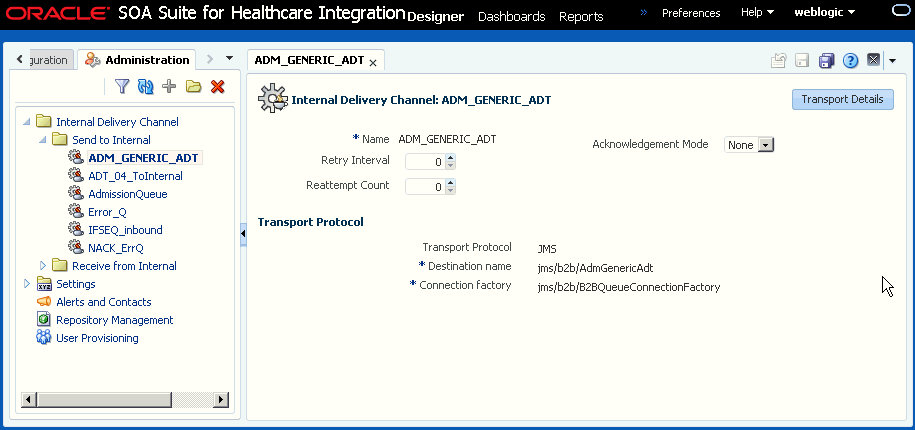Image resolution: width=915 pixels, height=430 pixels.
Task: Click the navigator horizontal scrollbar left arrow
Action: [x=29, y=400]
